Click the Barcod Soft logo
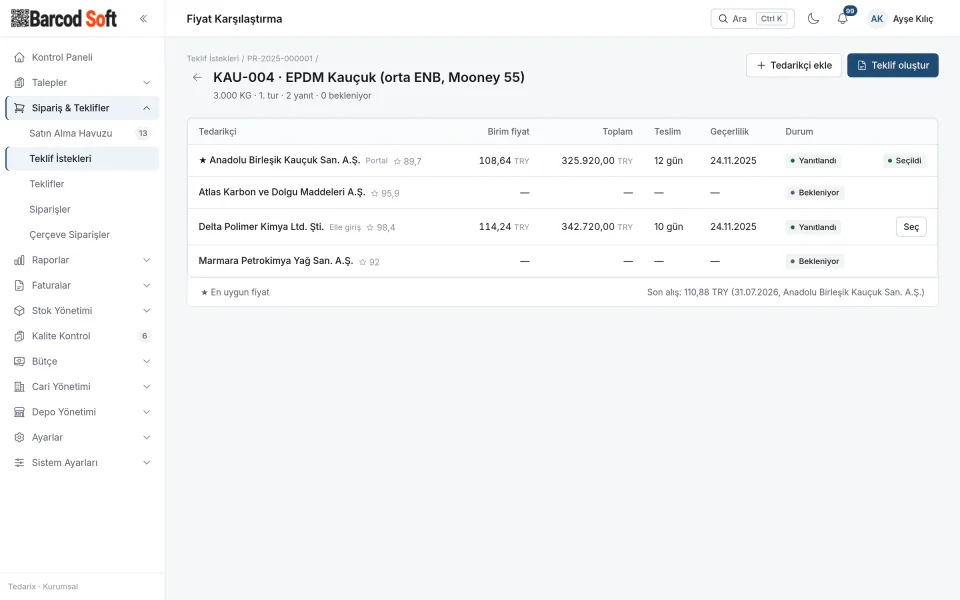 click(64, 18)
